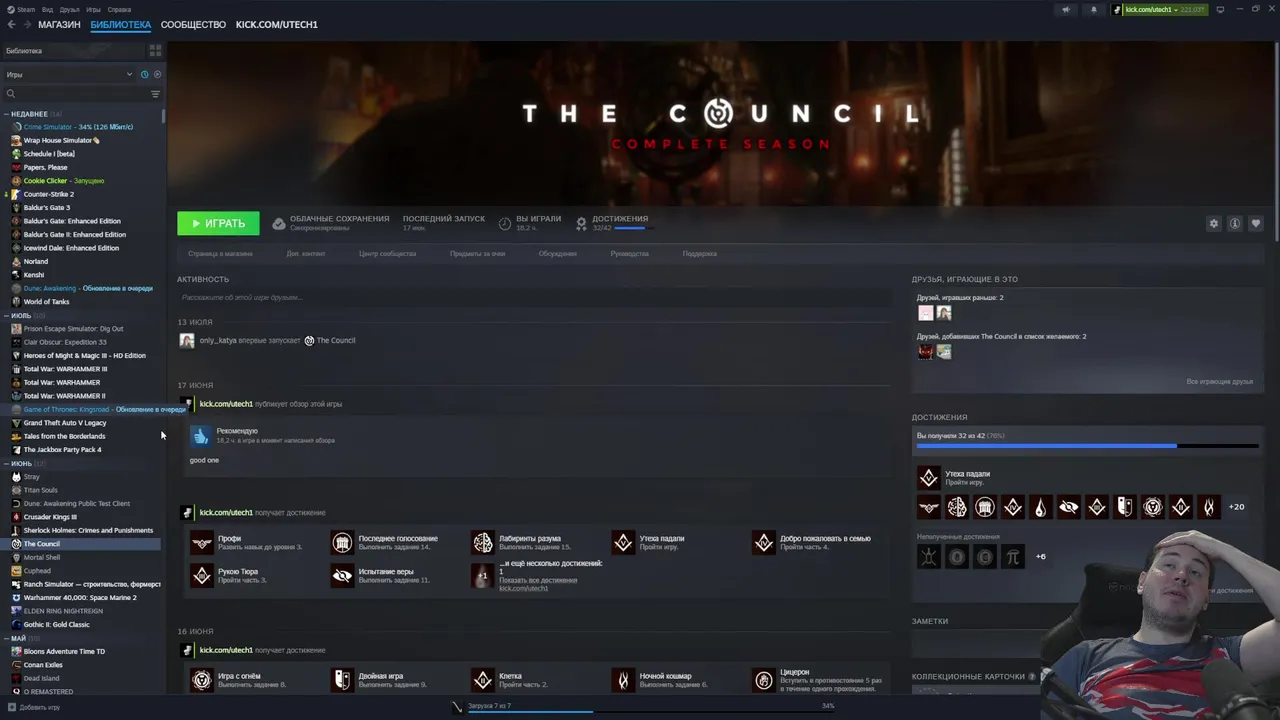Click the Профи achievement icon
The image size is (1280, 720).
coord(202,542)
